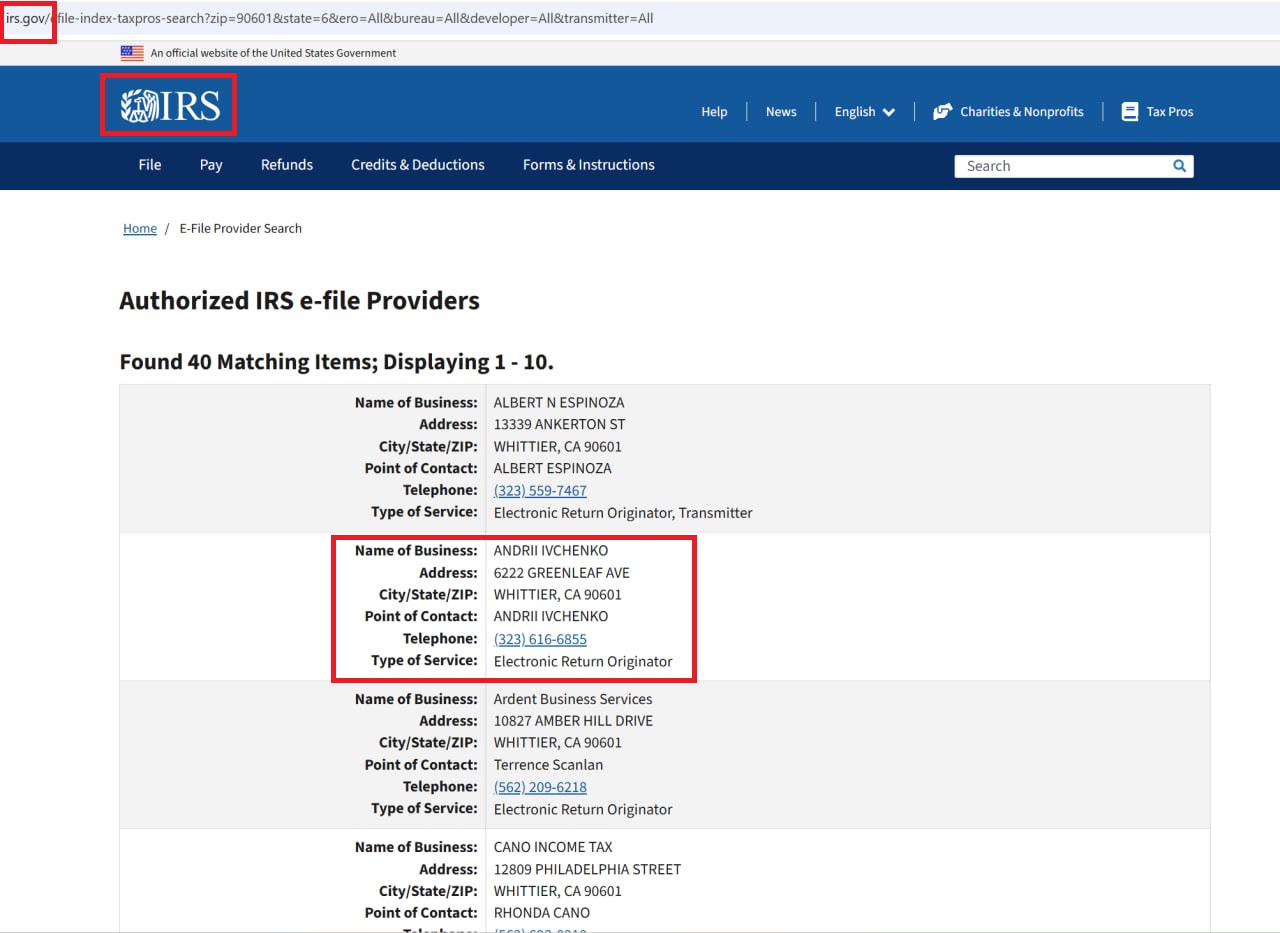The image size is (1280, 933).
Task: Click the browser address bar URL
Action: (330, 18)
